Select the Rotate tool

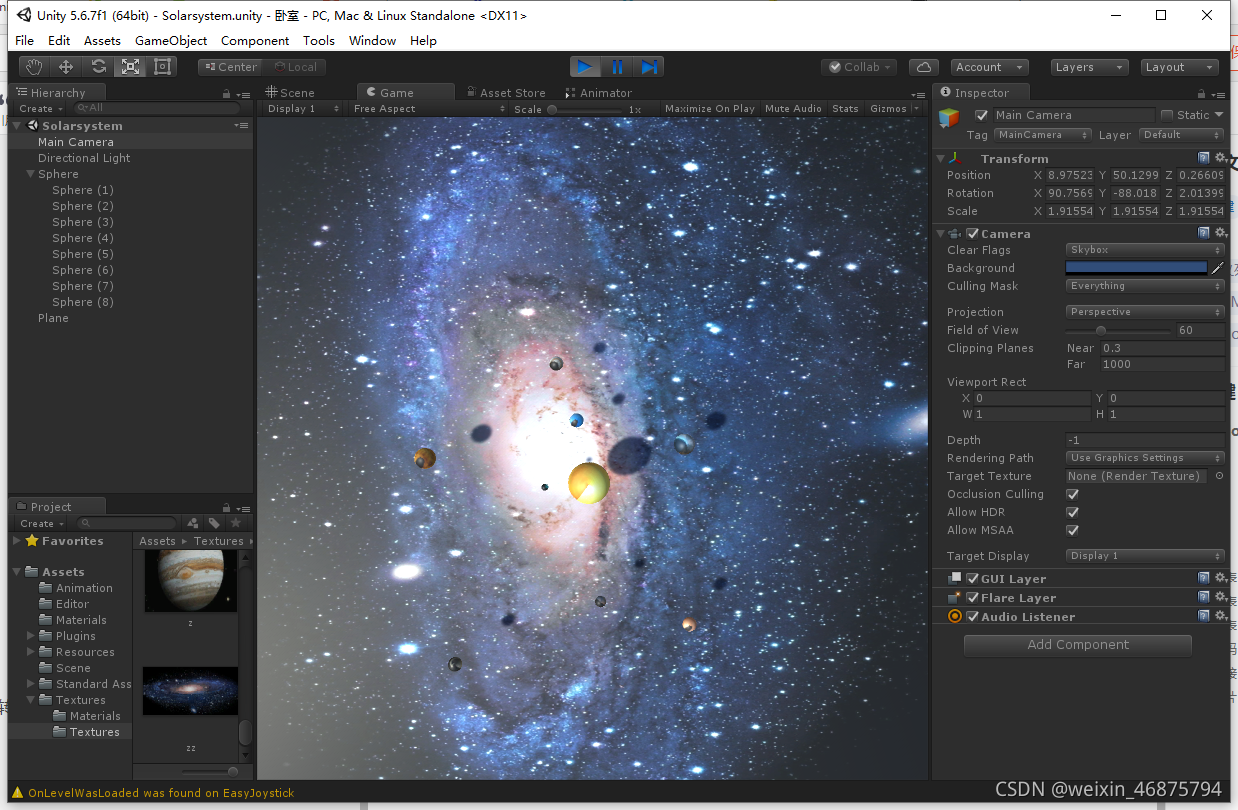[98, 67]
